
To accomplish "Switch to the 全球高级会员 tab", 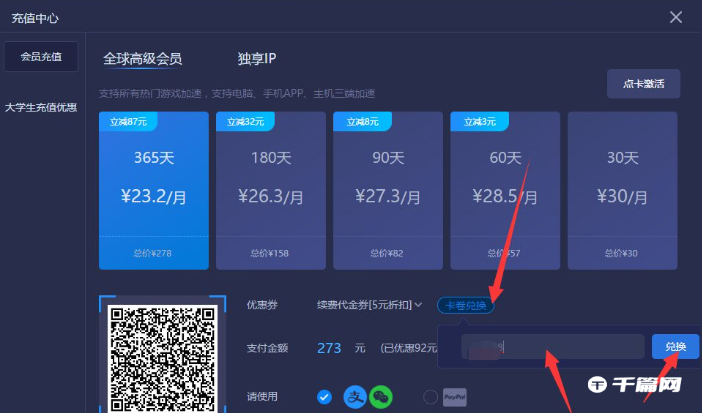I will [142, 59].
